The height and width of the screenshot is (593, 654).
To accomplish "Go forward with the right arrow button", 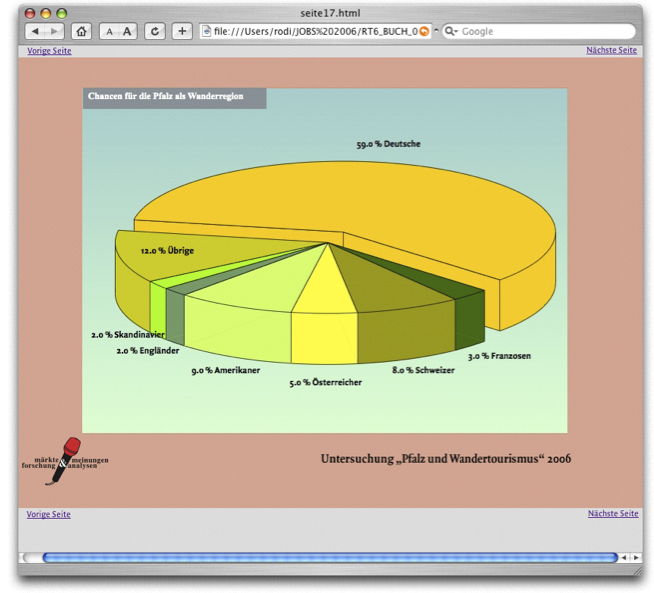I will pos(55,32).
